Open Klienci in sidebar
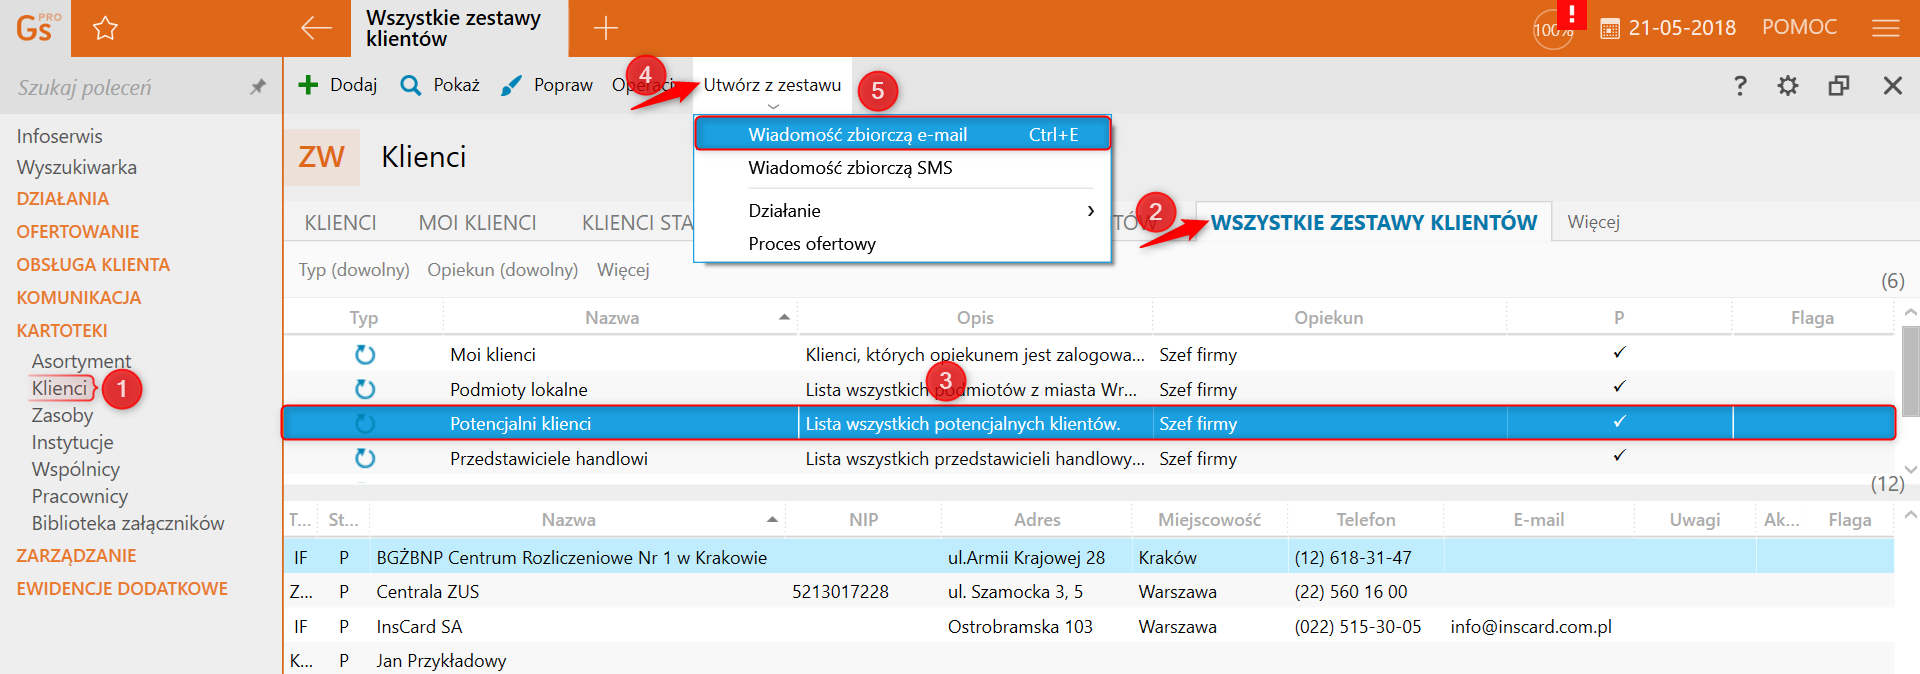Viewport: 1920px width, 674px height. [x=60, y=388]
